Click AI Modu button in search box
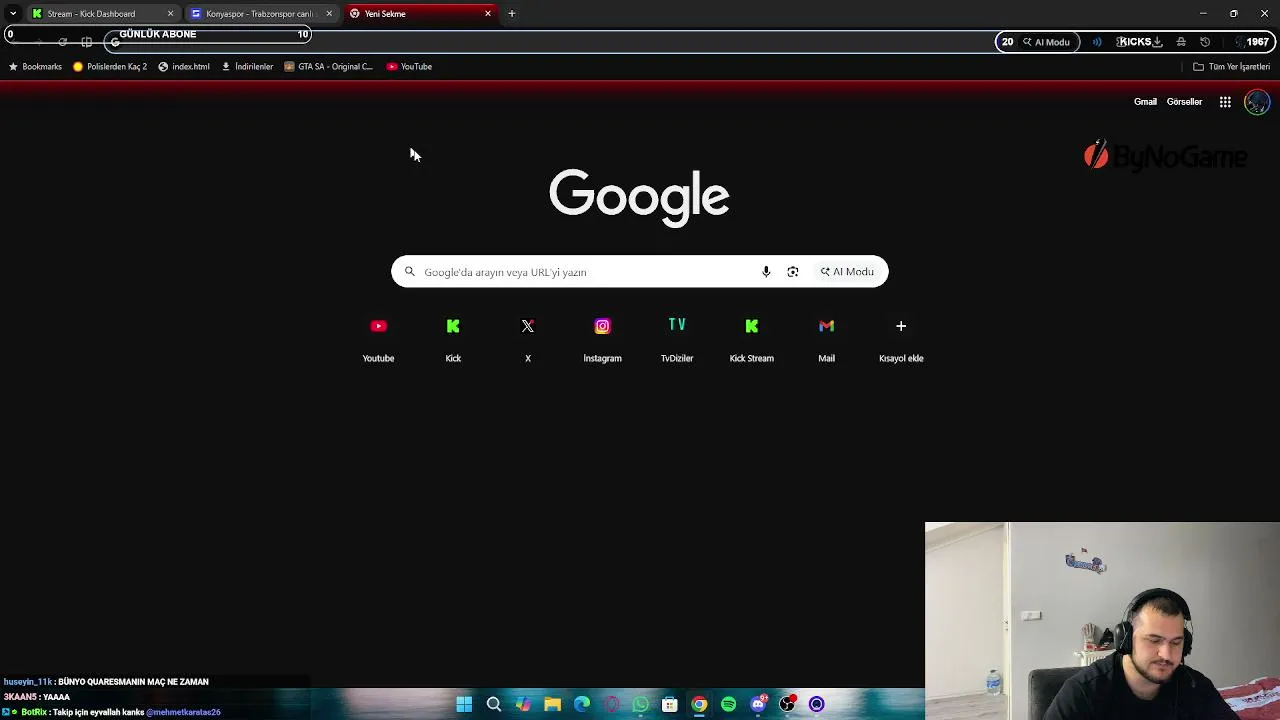The width and height of the screenshot is (1280, 720). 847,272
